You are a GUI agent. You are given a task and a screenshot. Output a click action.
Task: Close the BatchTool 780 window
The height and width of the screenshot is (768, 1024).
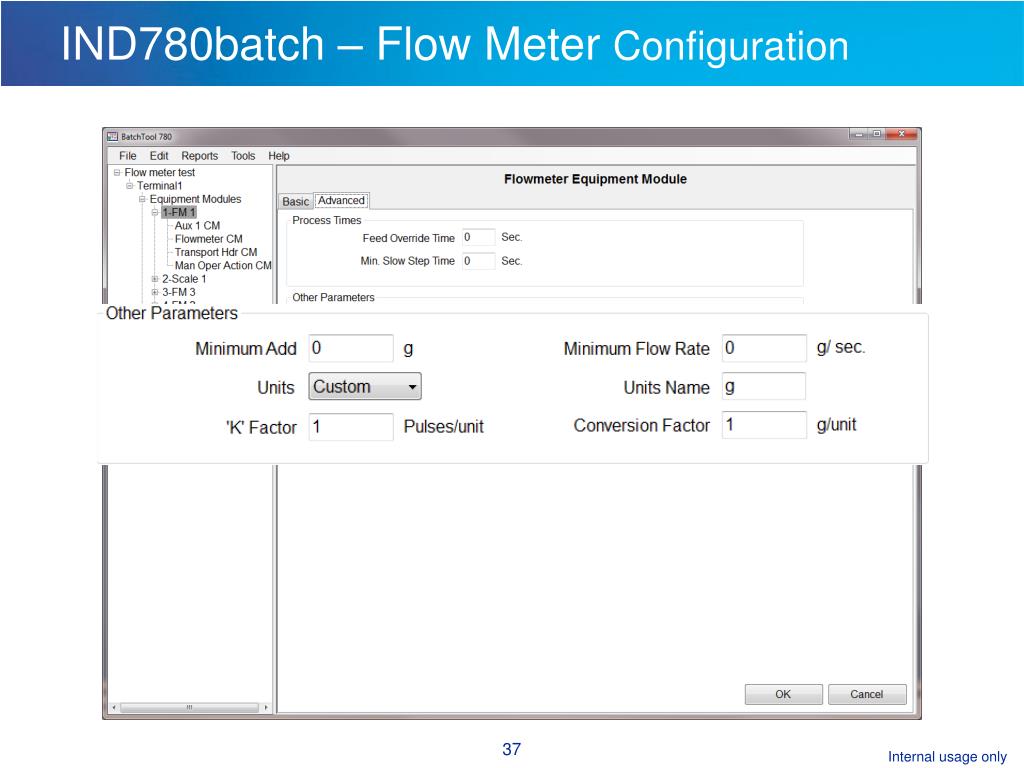[902, 134]
